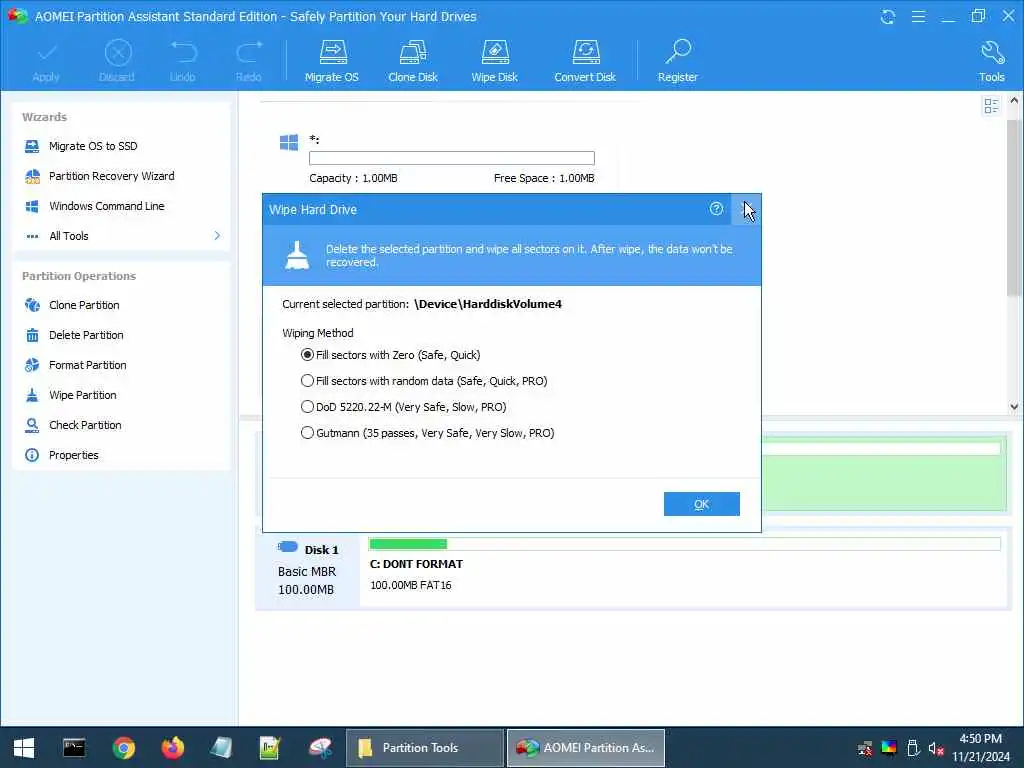Click the capacity bar of the * partition
This screenshot has height=768, width=1024.
pos(451,158)
